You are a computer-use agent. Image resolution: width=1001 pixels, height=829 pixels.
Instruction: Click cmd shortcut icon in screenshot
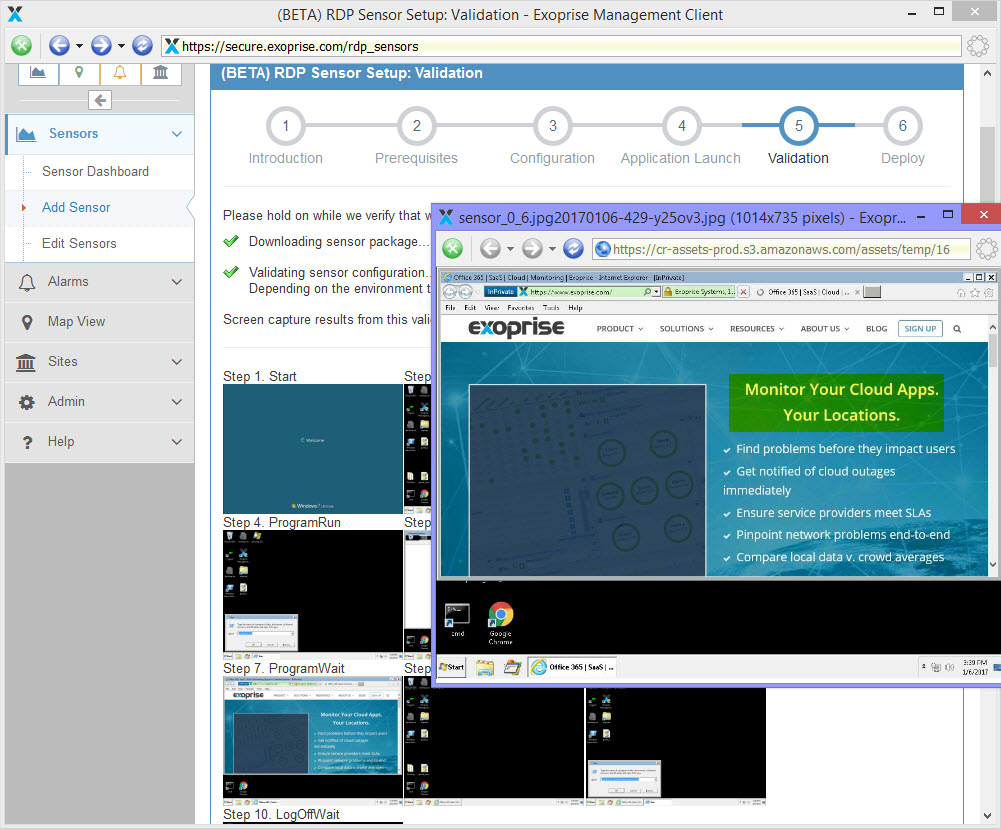click(x=457, y=620)
